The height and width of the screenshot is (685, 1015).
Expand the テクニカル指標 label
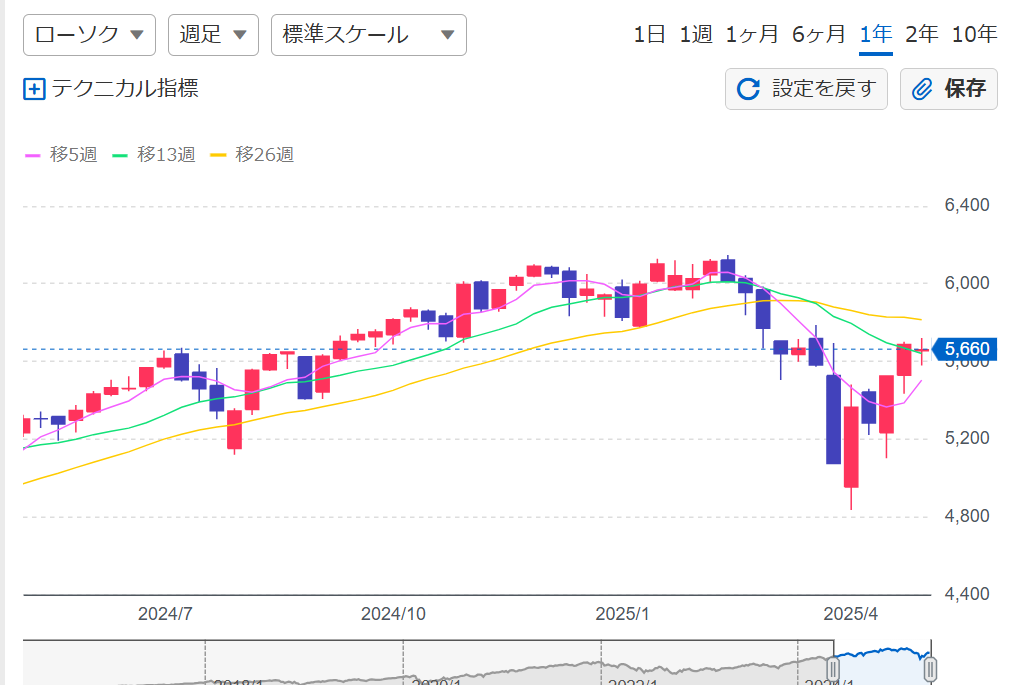(125, 88)
